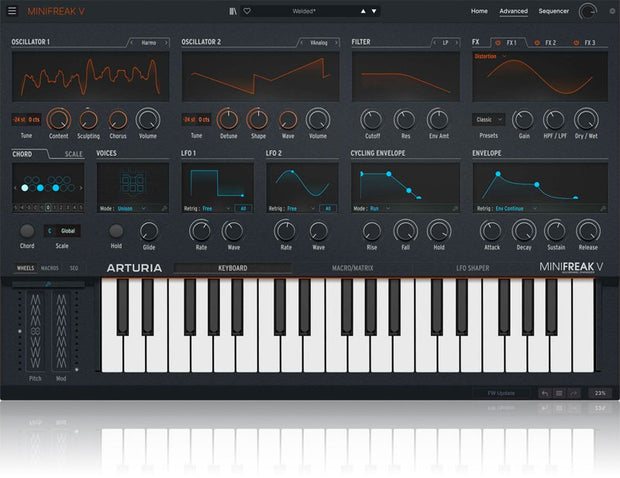The image size is (620, 478).
Task: Select chord octave step 0
Action: [x=48, y=207]
